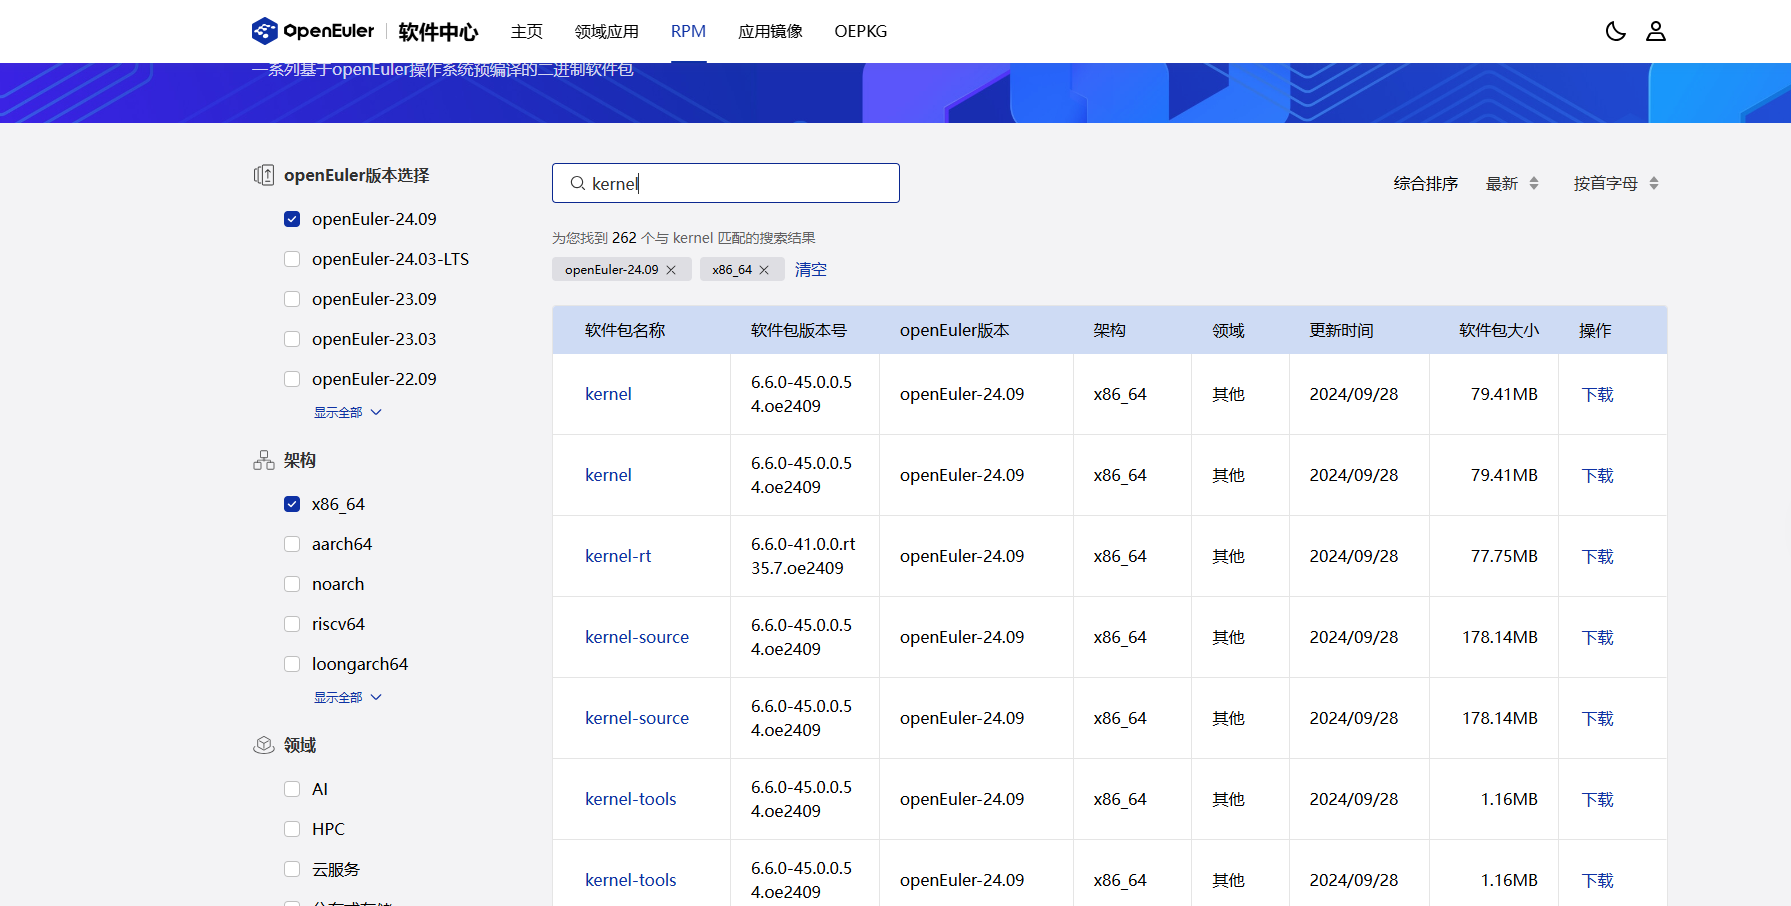Remove the x86_64 filter tag

pyautogui.click(x=764, y=270)
